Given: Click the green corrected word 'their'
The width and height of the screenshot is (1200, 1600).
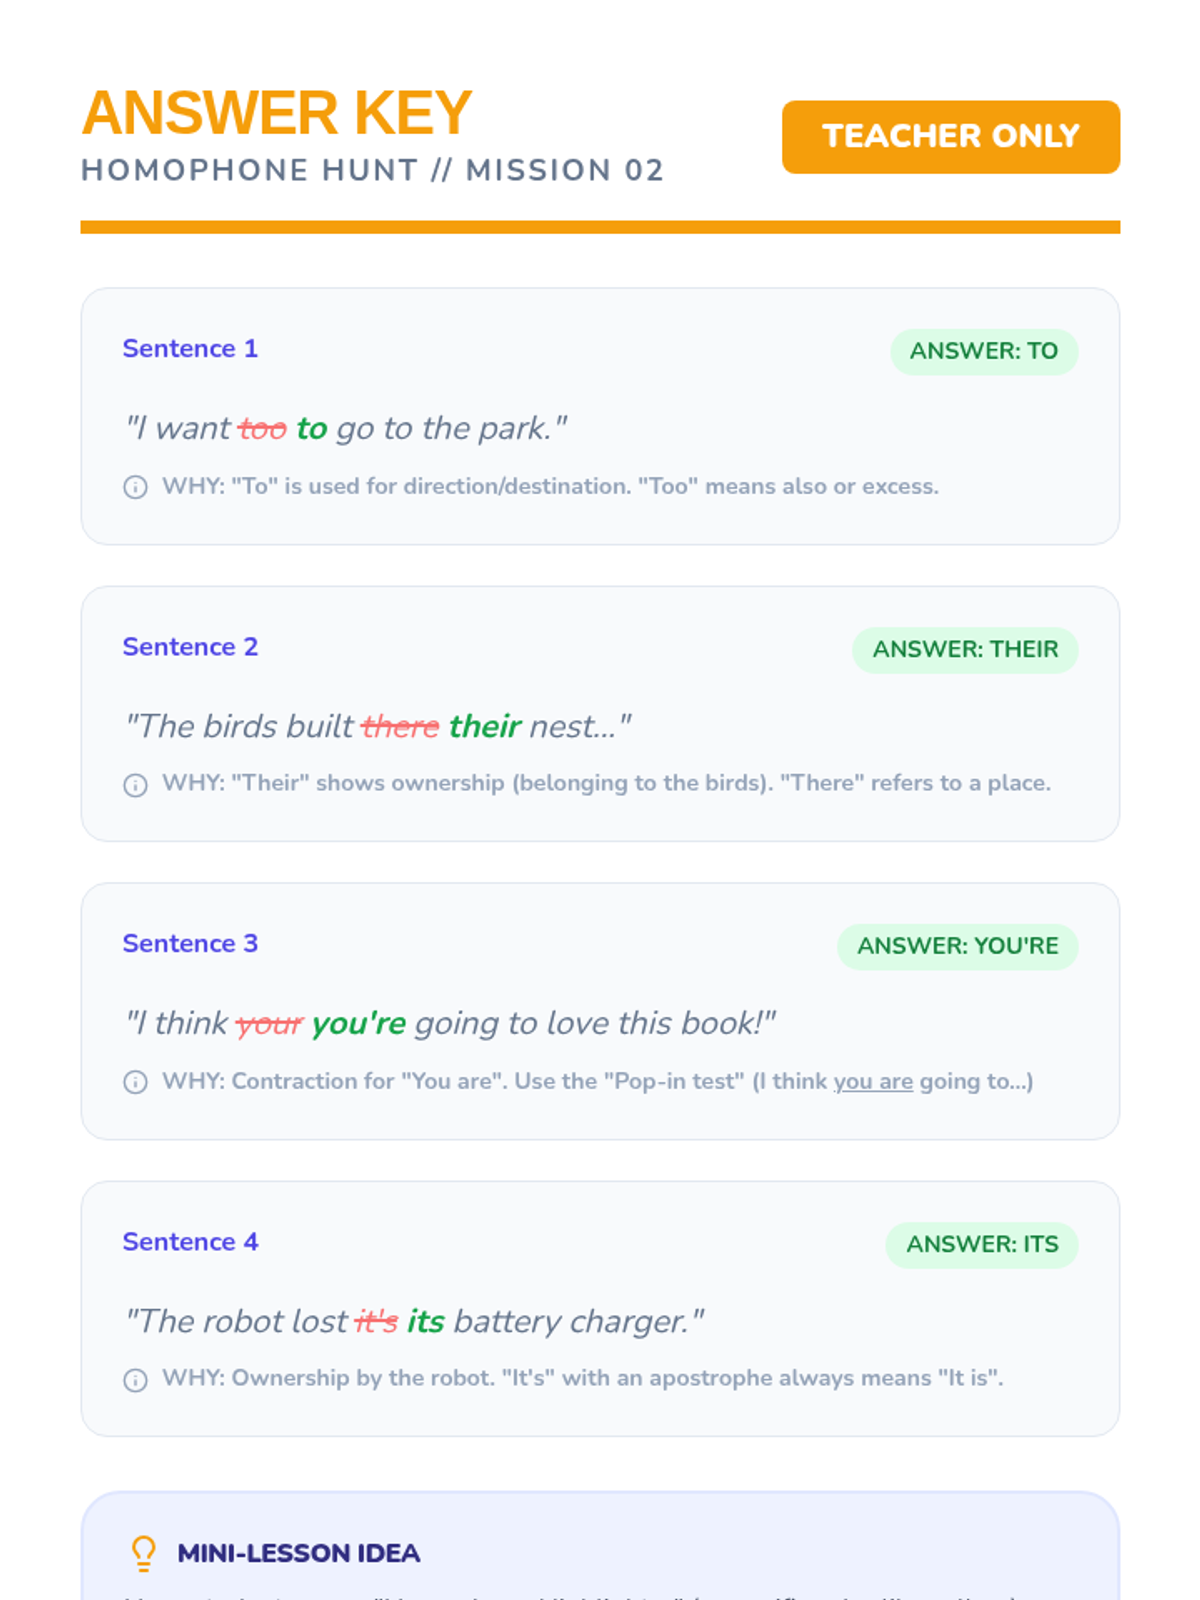Looking at the screenshot, I should coord(485,726).
